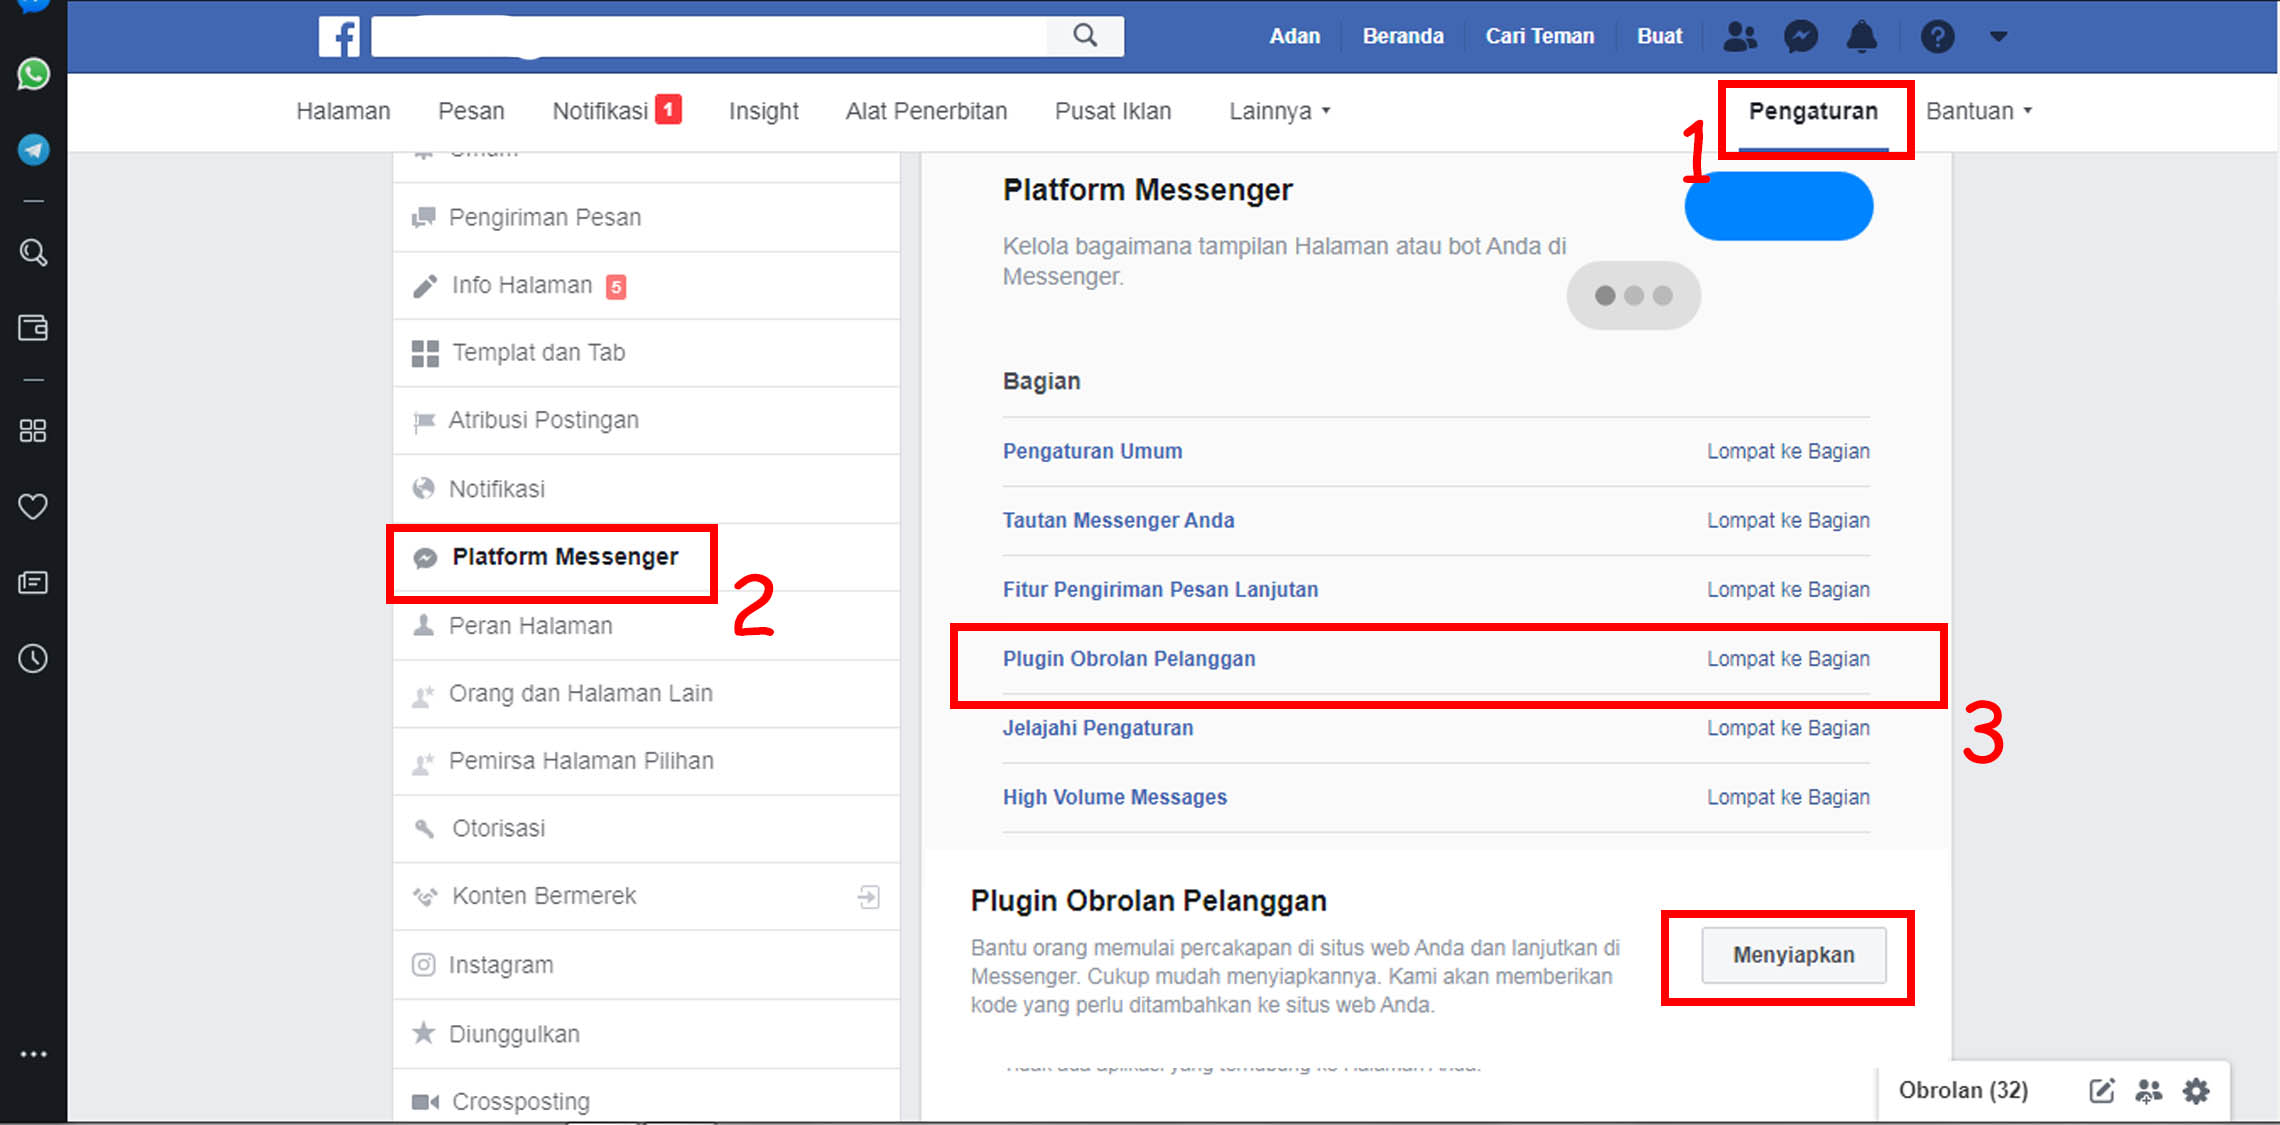Open the Bantuan dropdown

[x=1978, y=111]
